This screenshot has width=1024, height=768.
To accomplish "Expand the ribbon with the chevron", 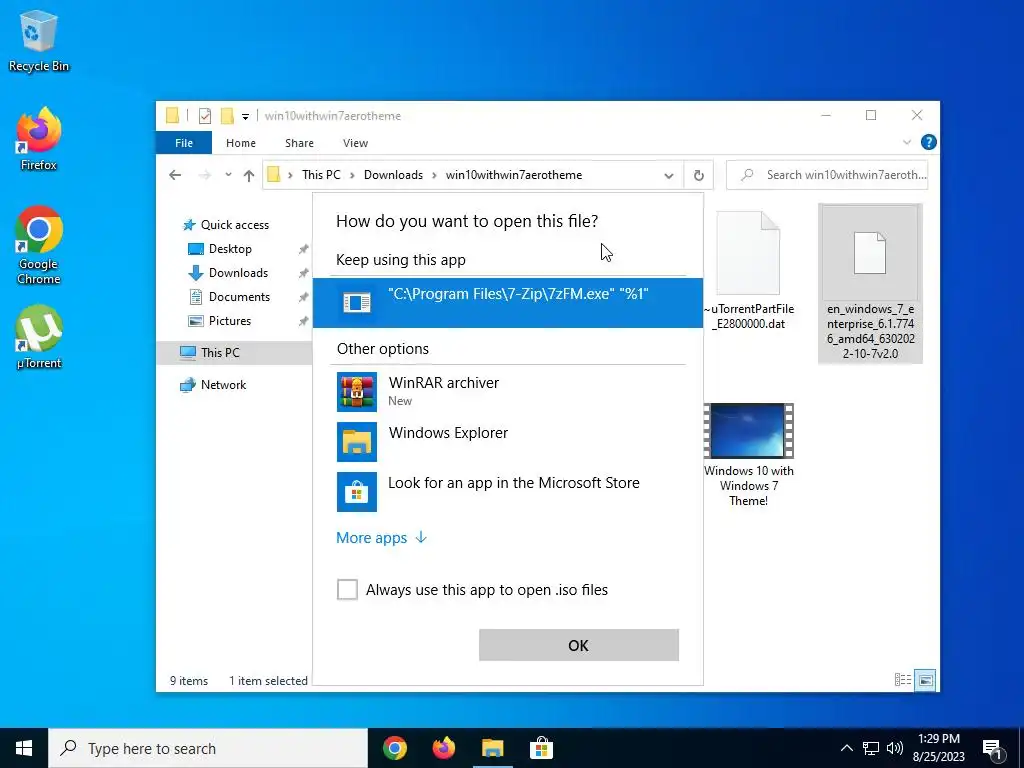I will (906, 142).
